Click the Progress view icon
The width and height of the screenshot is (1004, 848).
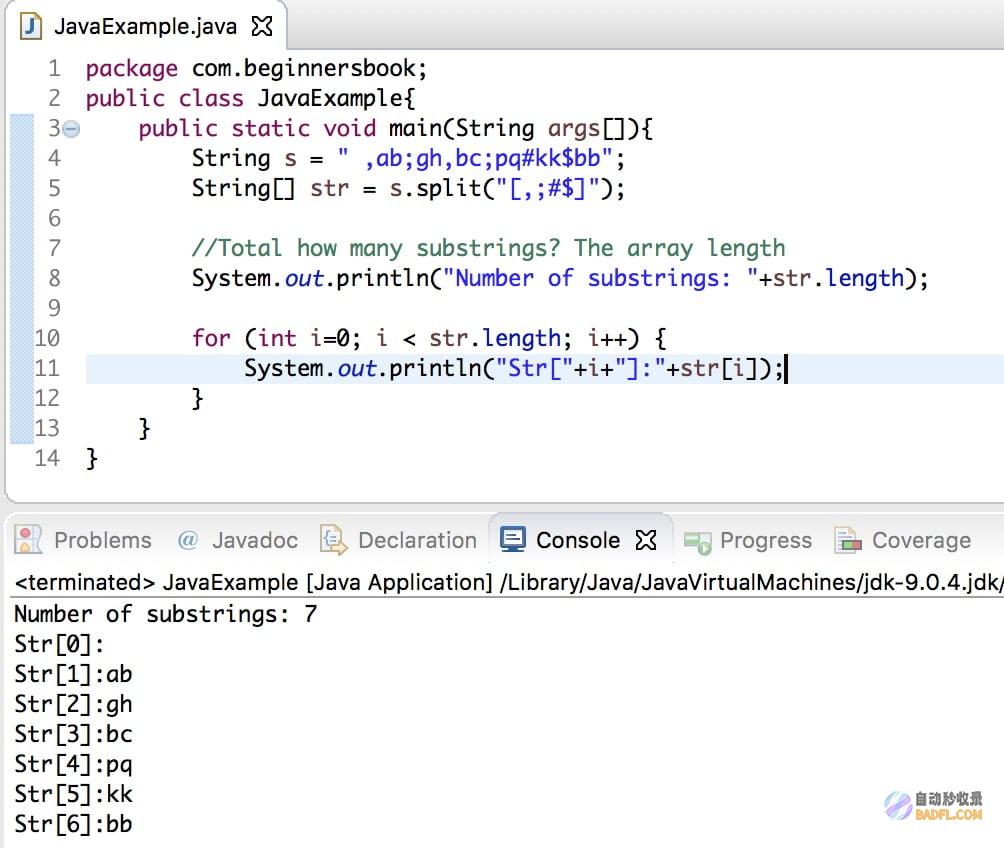697,542
